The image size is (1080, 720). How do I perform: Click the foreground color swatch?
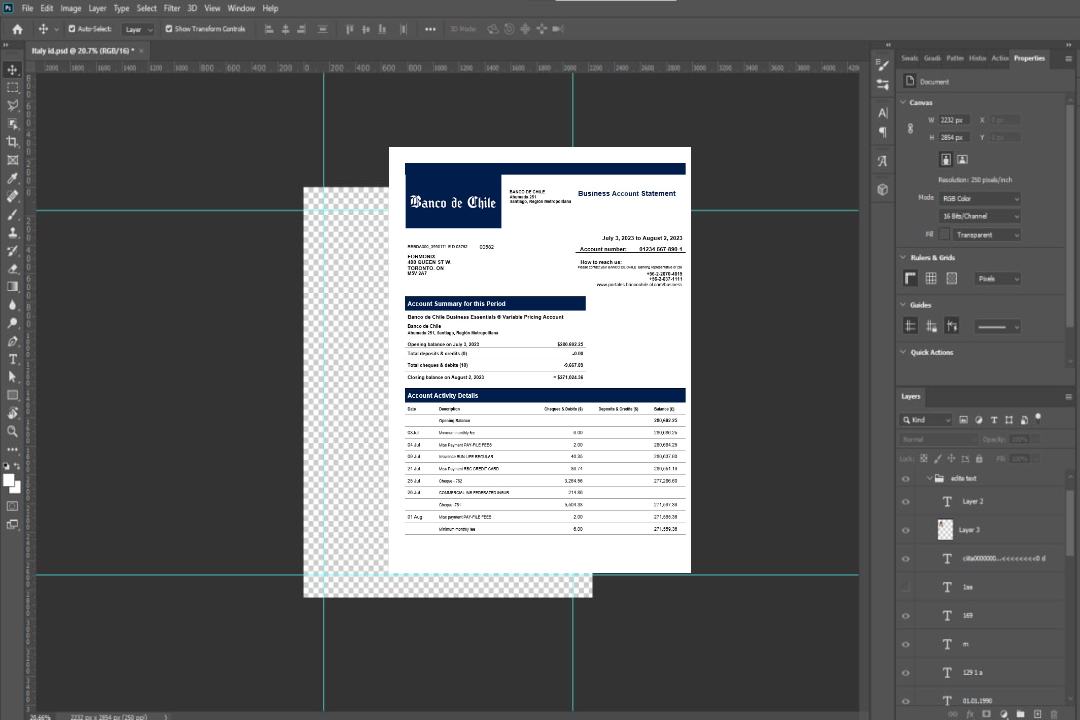tap(9, 480)
